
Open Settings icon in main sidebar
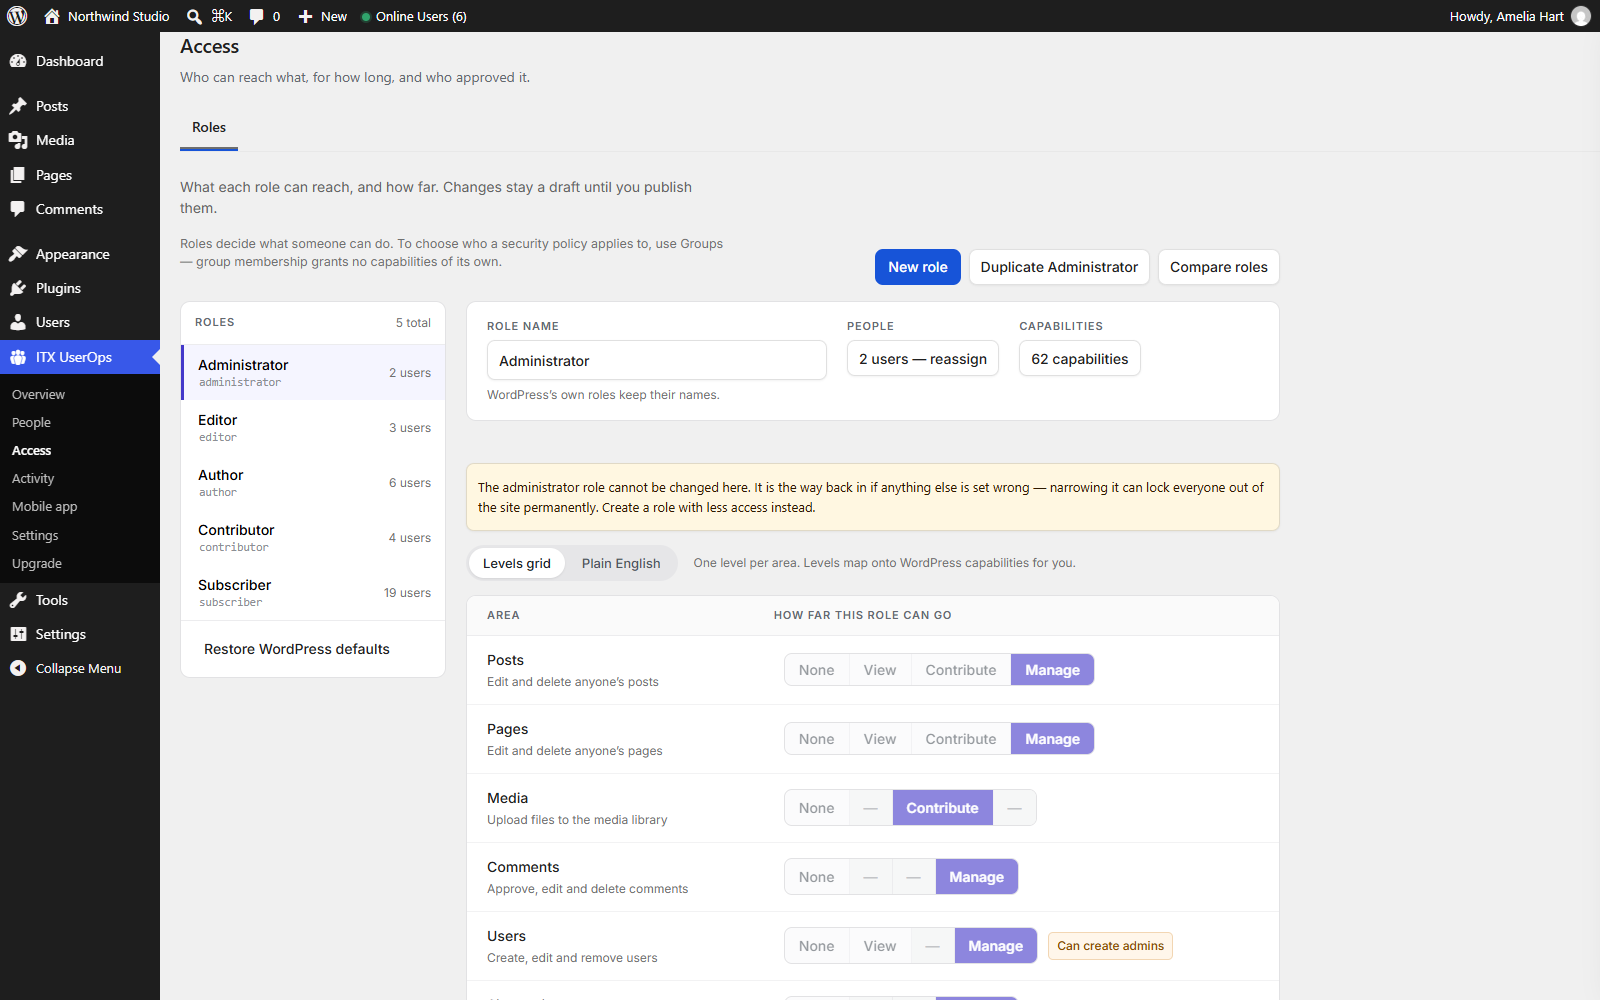pos(18,634)
